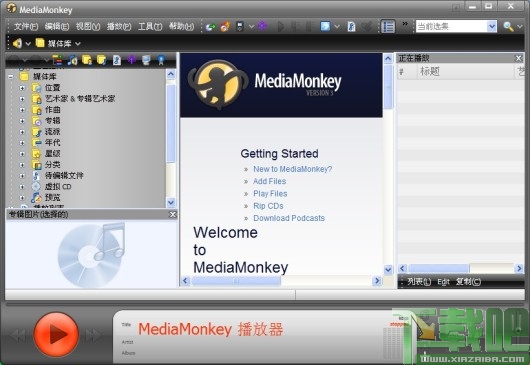
Task: Select 艺术家 & 专辑艺术家 in the tree
Action: tap(80, 99)
